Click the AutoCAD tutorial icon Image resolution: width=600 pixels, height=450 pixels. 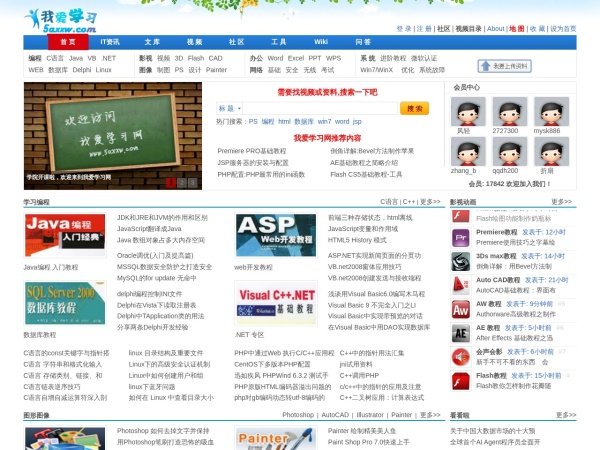[460, 284]
